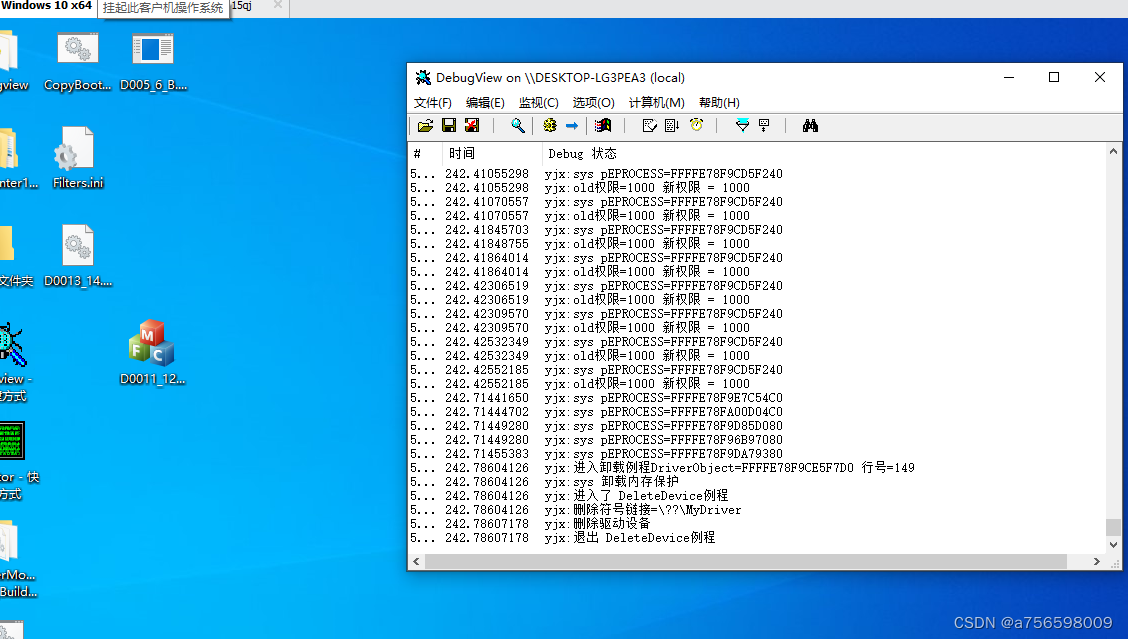Toggle Capture Win32 with the Windows logo icon
Viewport: 1128px width, 639px height.
[x=601, y=125]
